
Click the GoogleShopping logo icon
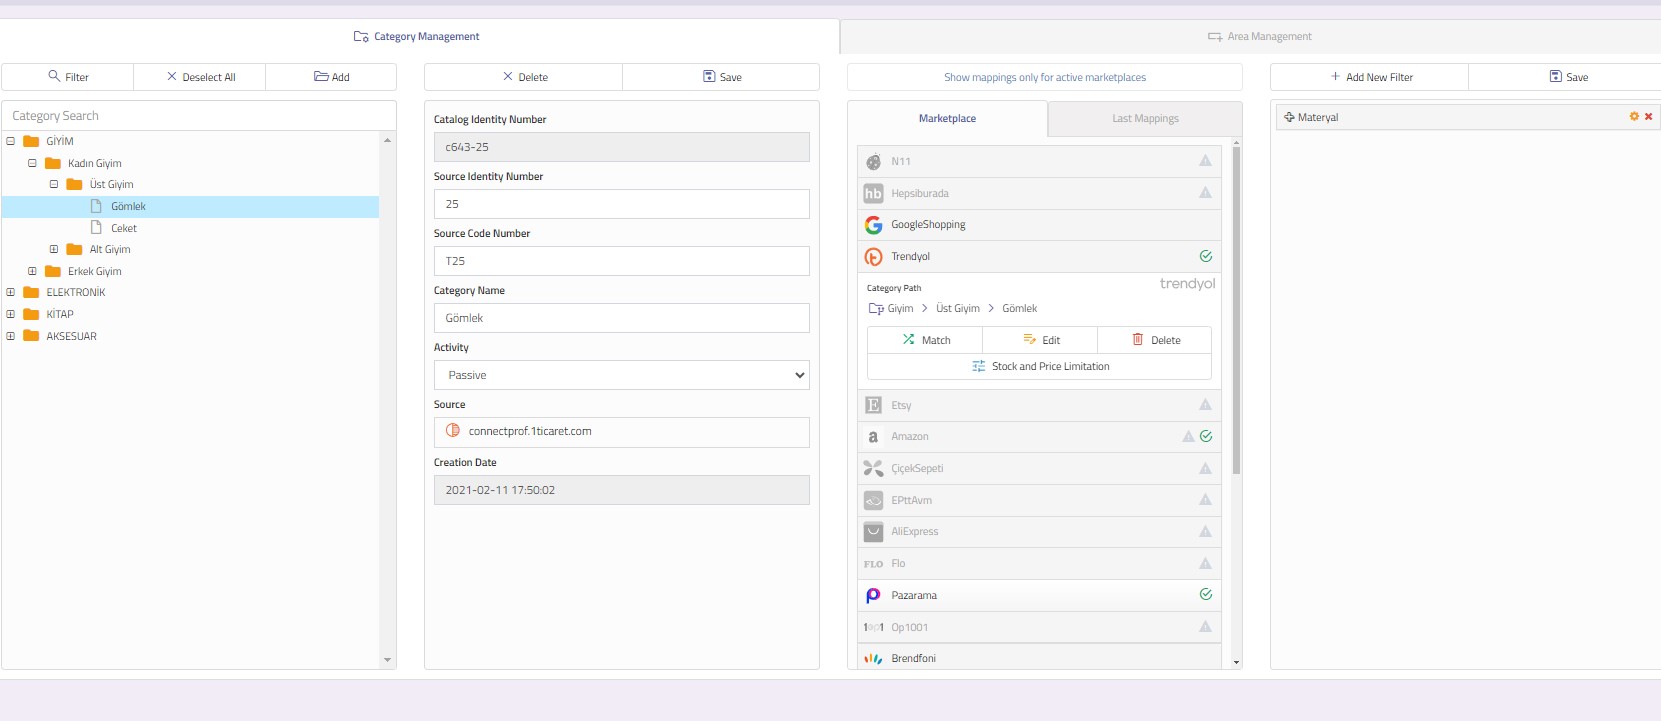tap(873, 225)
